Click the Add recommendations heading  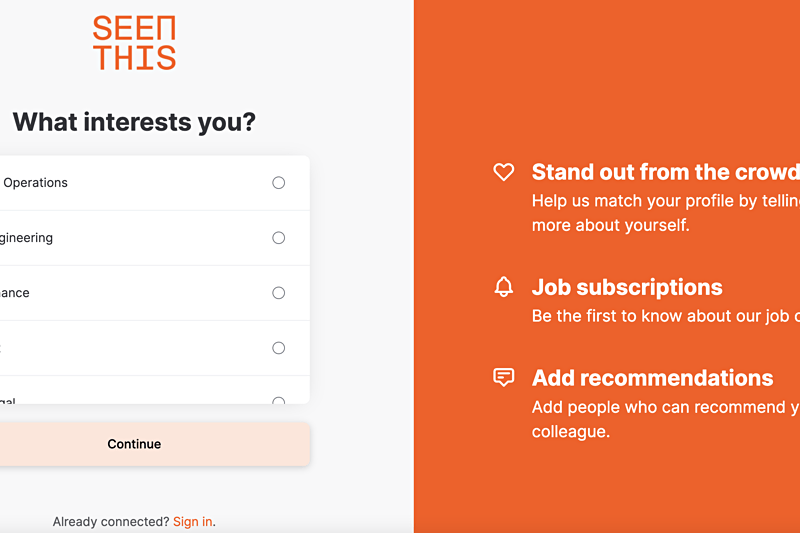click(653, 378)
